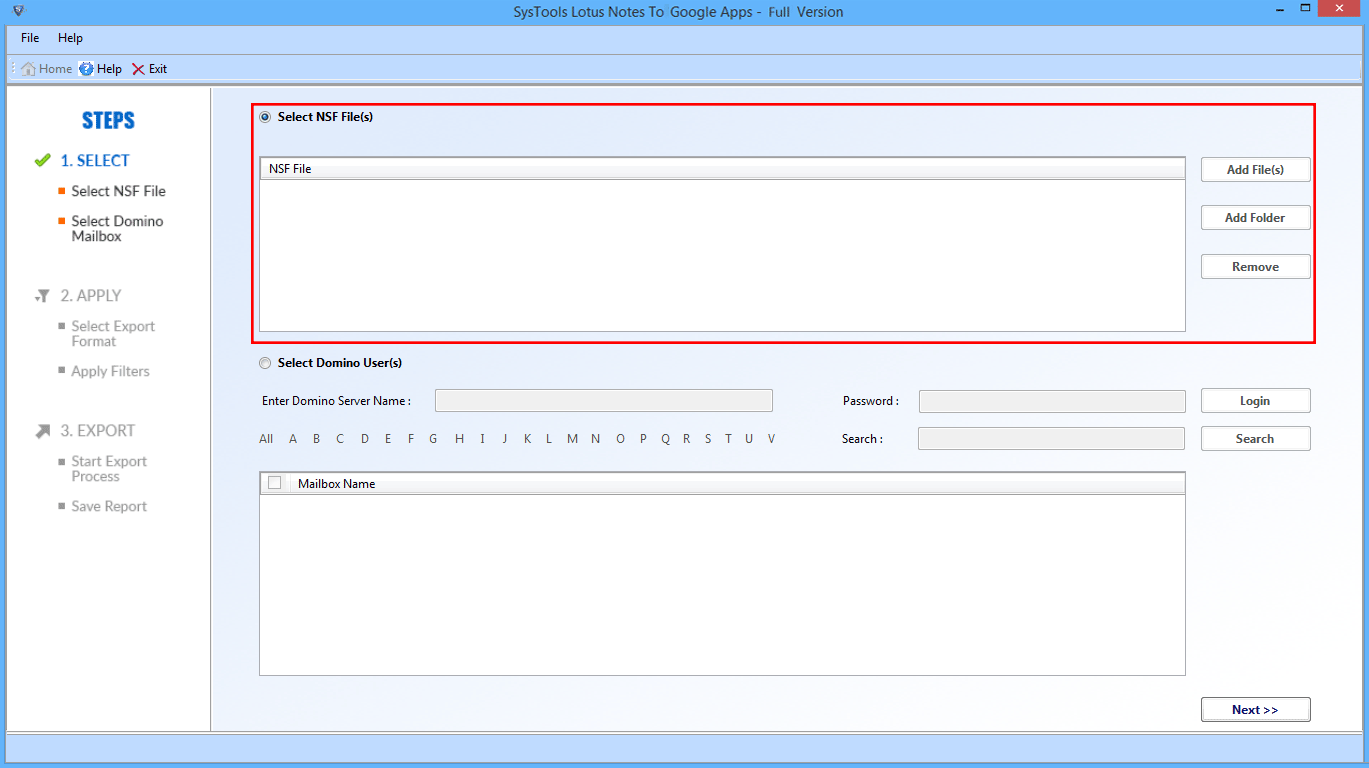1369x768 pixels.
Task: Filter mailboxes by letter V
Action: 771,439
